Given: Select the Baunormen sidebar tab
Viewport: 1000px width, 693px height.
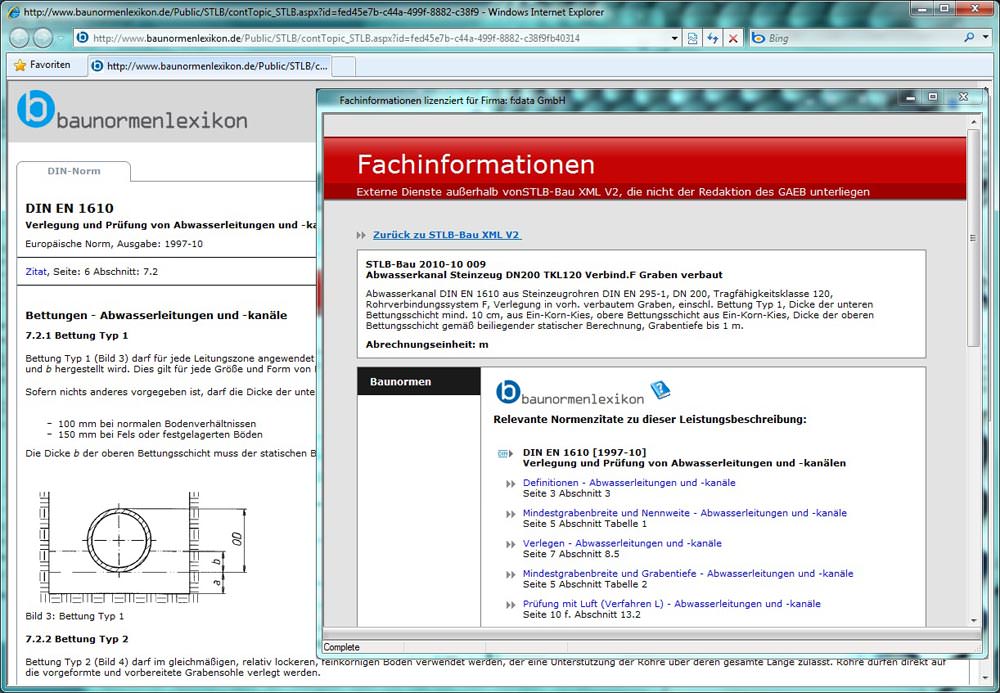Looking at the screenshot, I should (419, 381).
